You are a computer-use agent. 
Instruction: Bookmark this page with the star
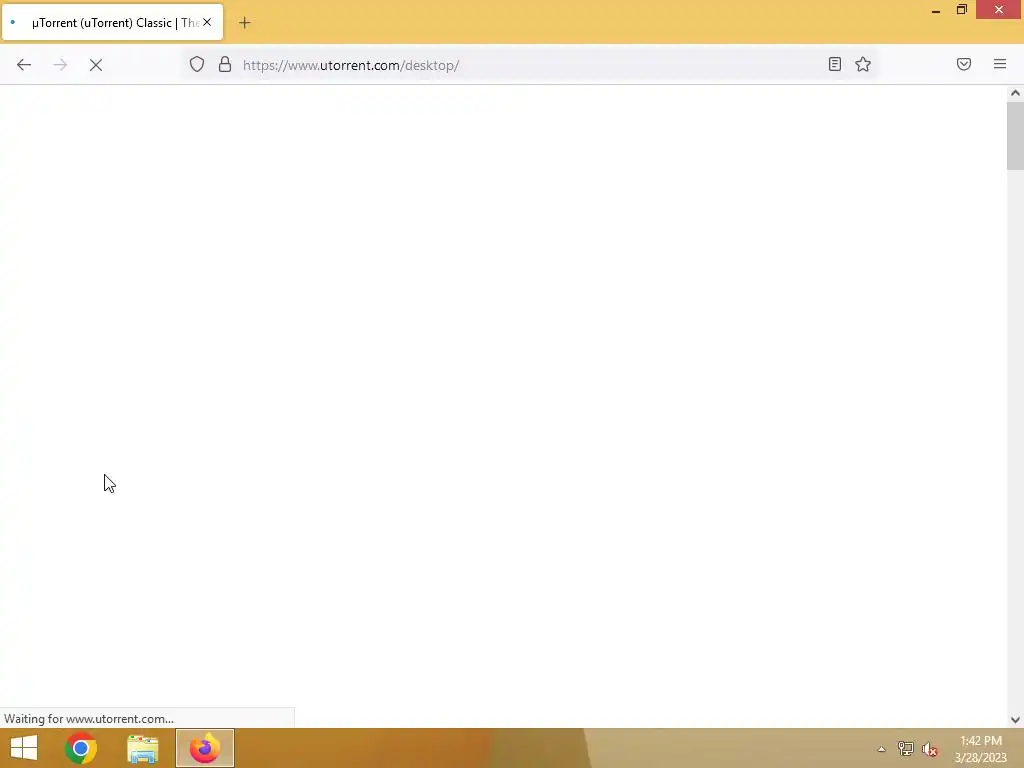[863, 64]
